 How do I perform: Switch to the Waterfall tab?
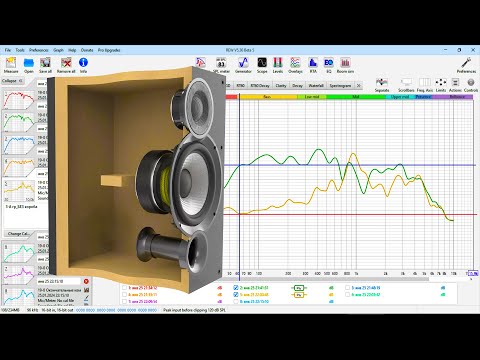[316, 86]
